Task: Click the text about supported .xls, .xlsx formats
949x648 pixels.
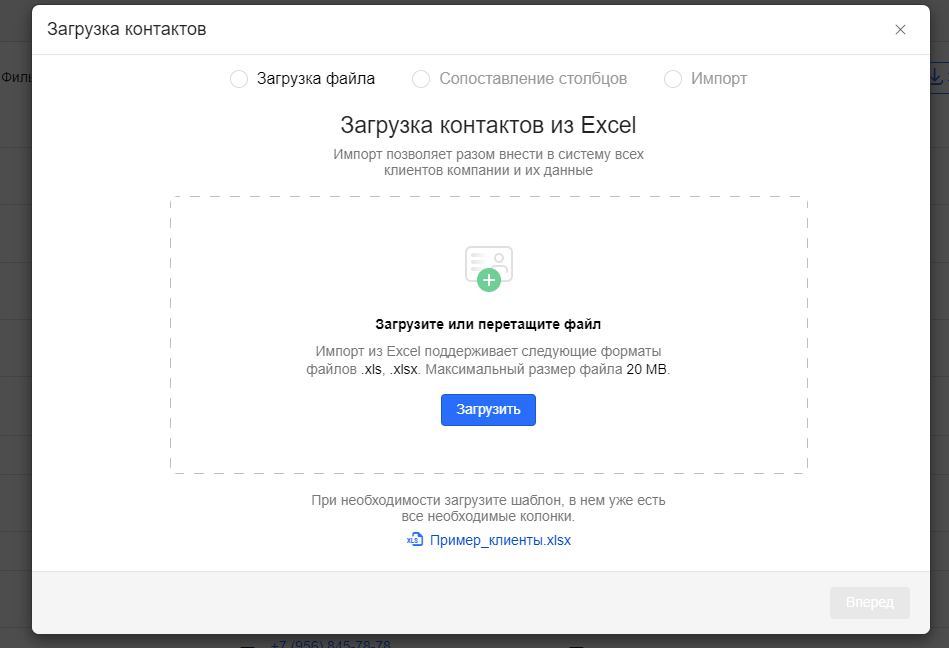Action: 488,360
